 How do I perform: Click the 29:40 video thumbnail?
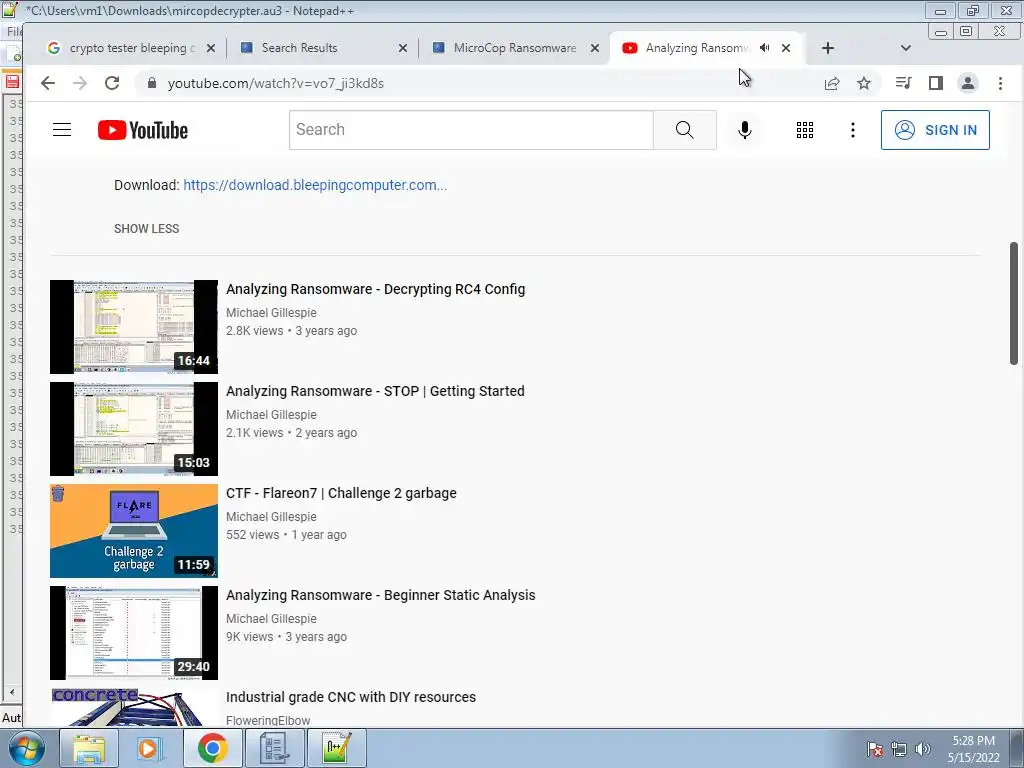tap(134, 632)
